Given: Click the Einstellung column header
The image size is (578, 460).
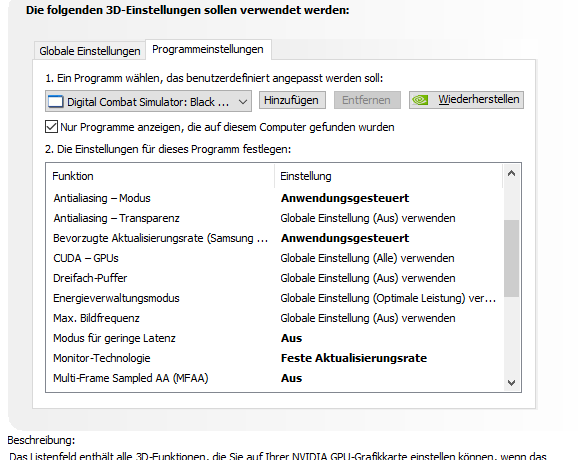Looking at the screenshot, I should pyautogui.click(x=389, y=176).
